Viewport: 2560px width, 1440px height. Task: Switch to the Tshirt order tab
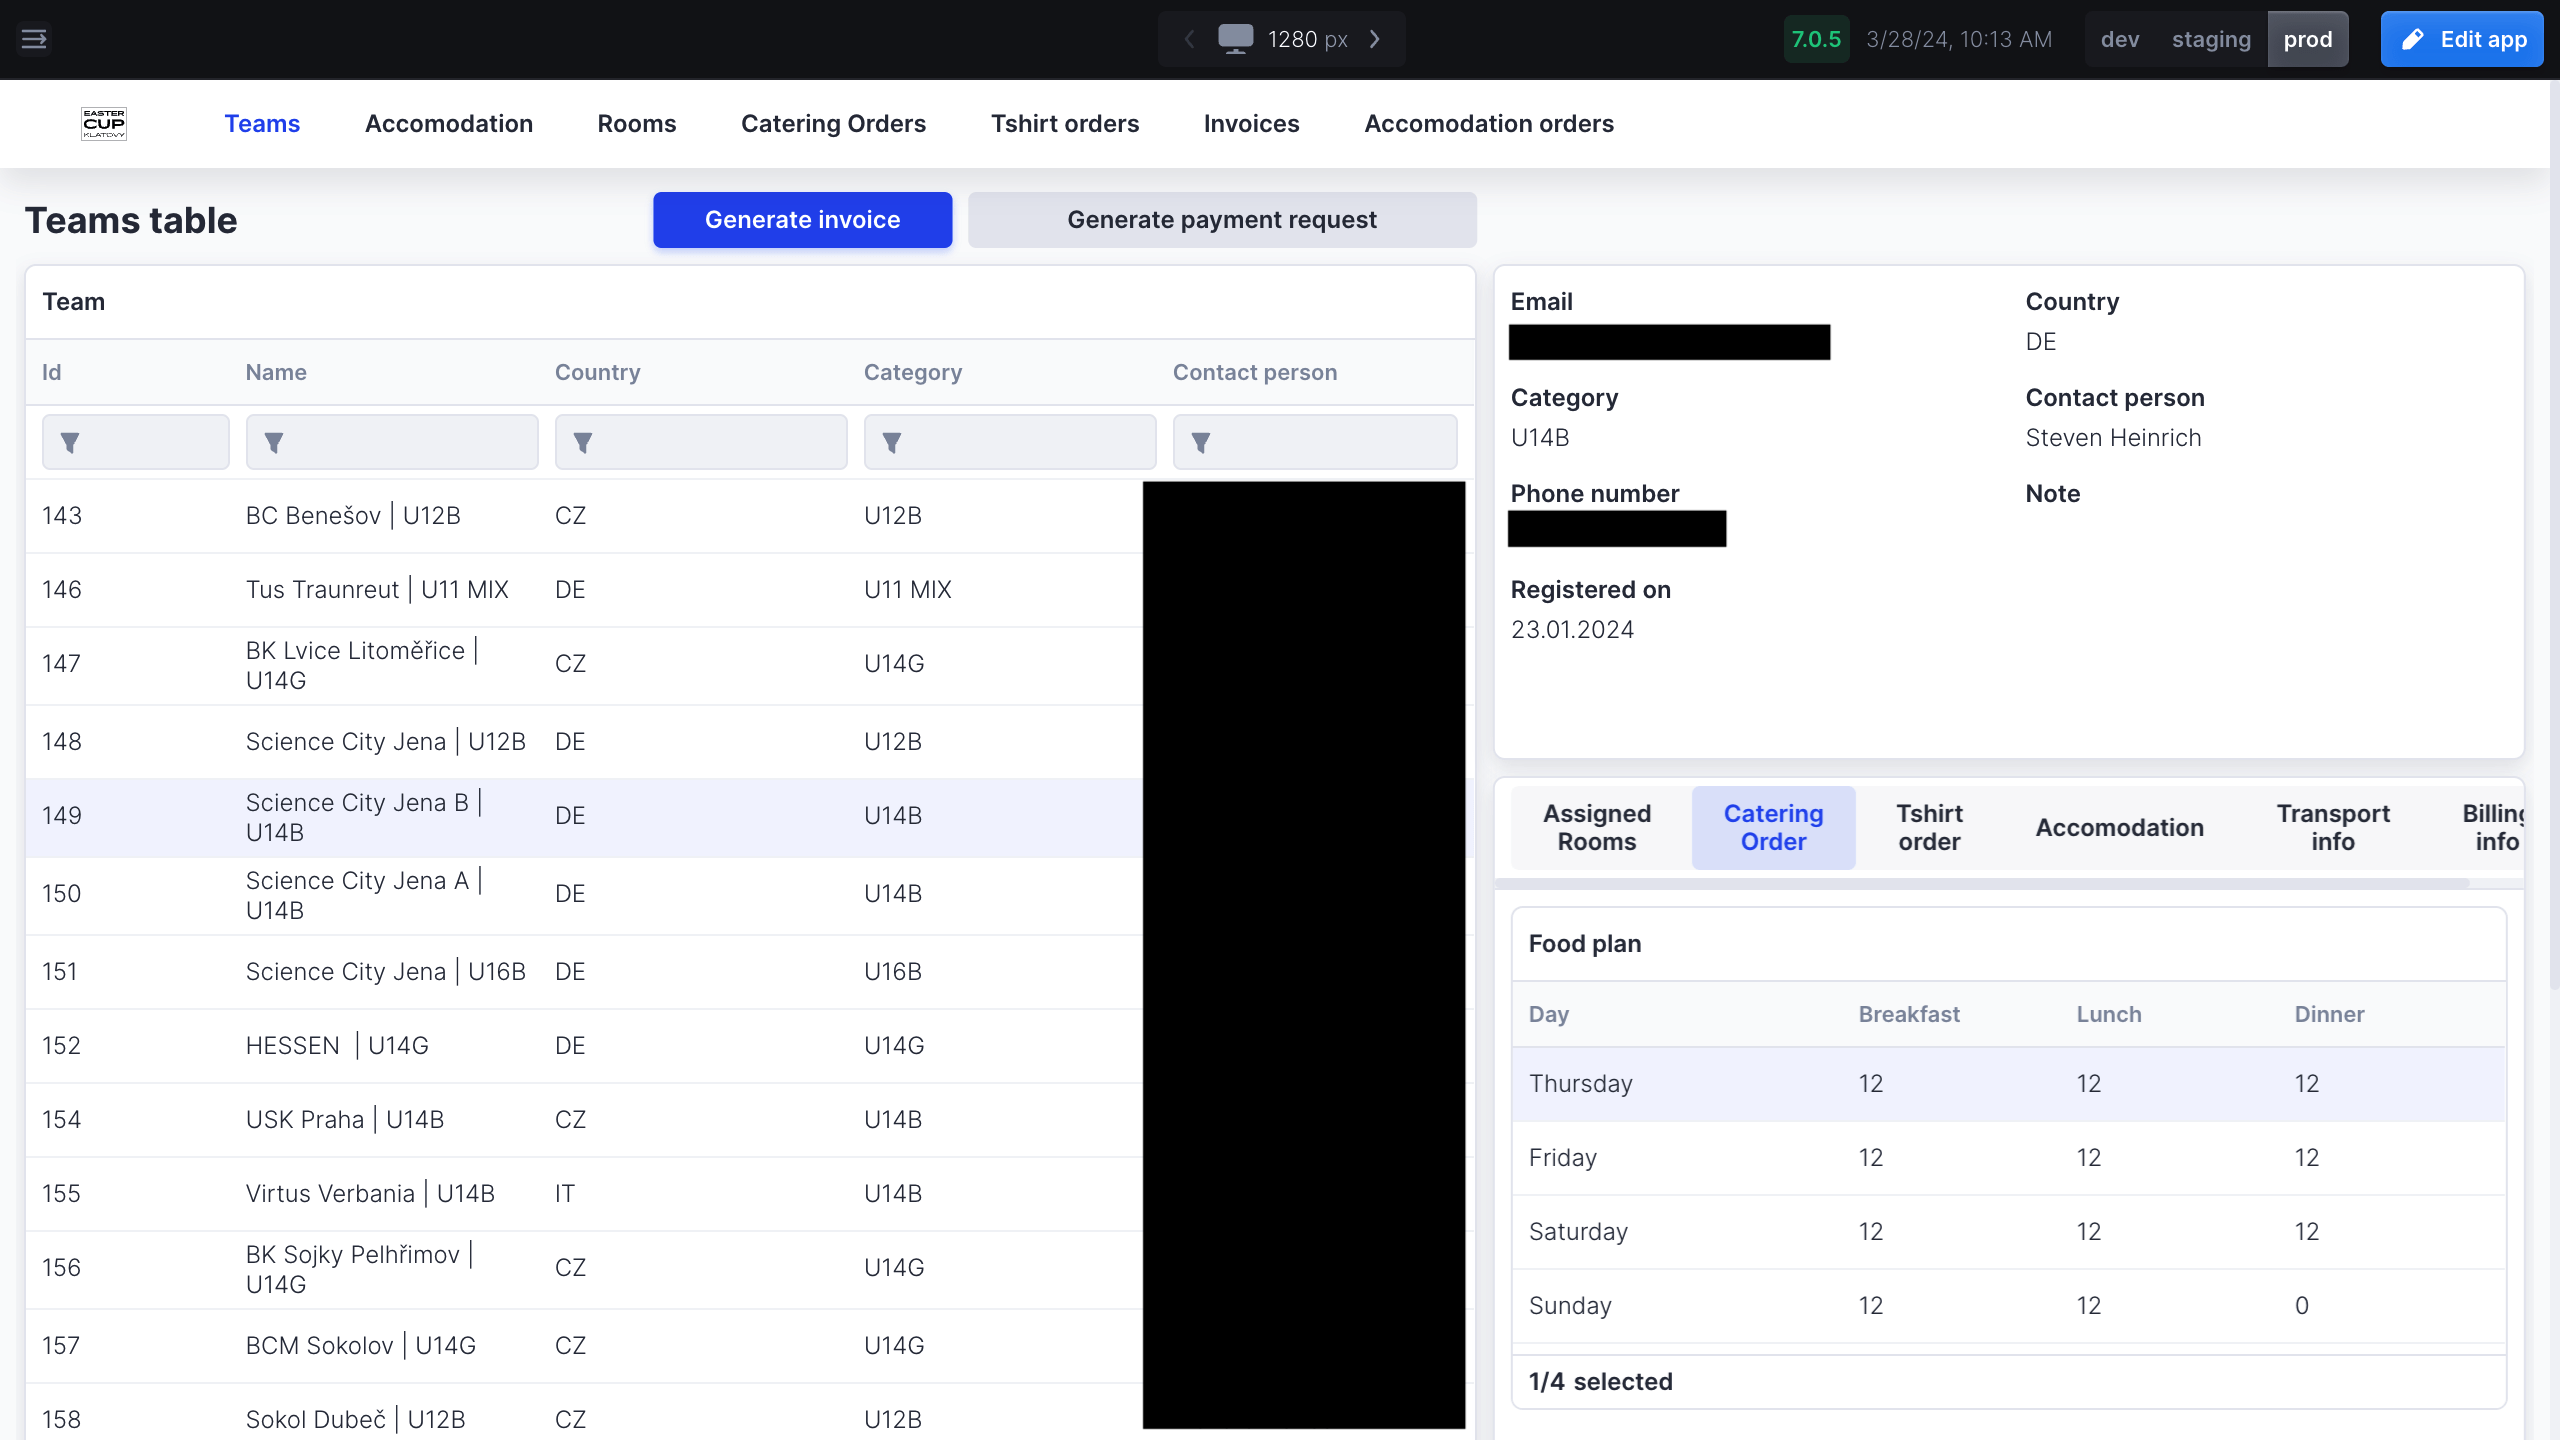pyautogui.click(x=1929, y=827)
